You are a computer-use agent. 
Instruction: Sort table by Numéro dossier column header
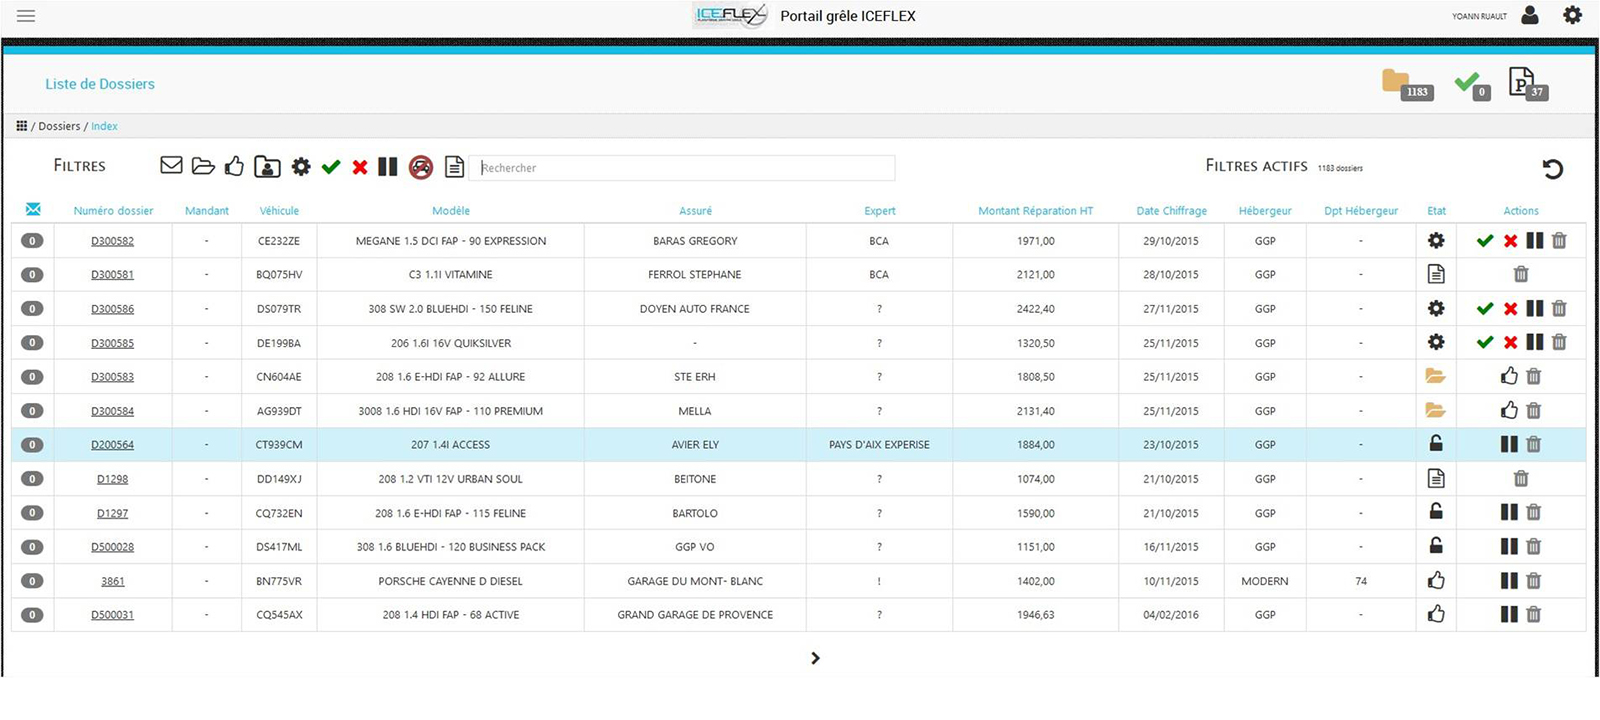113,211
